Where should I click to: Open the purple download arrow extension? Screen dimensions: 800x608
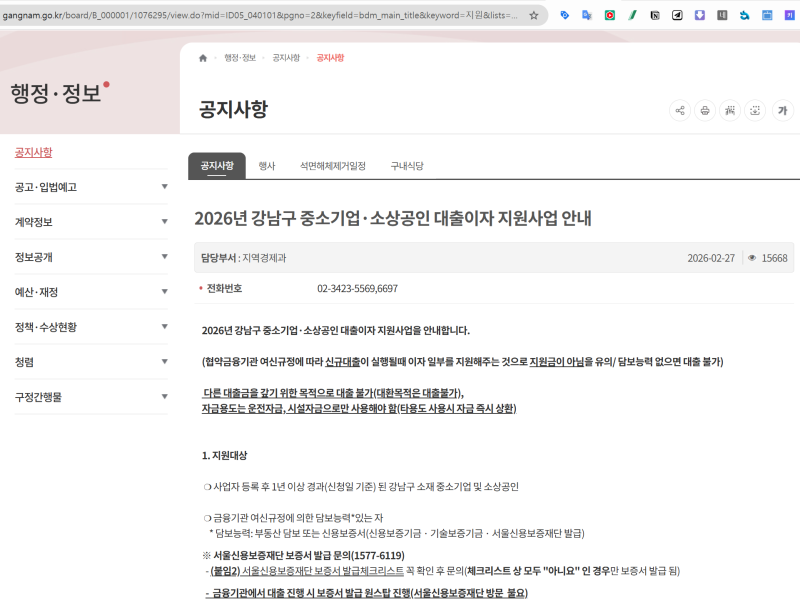(x=699, y=15)
